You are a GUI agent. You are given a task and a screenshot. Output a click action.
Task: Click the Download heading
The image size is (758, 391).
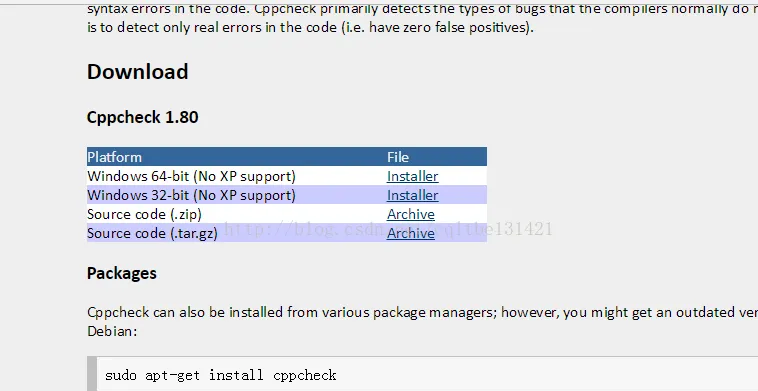pos(138,72)
